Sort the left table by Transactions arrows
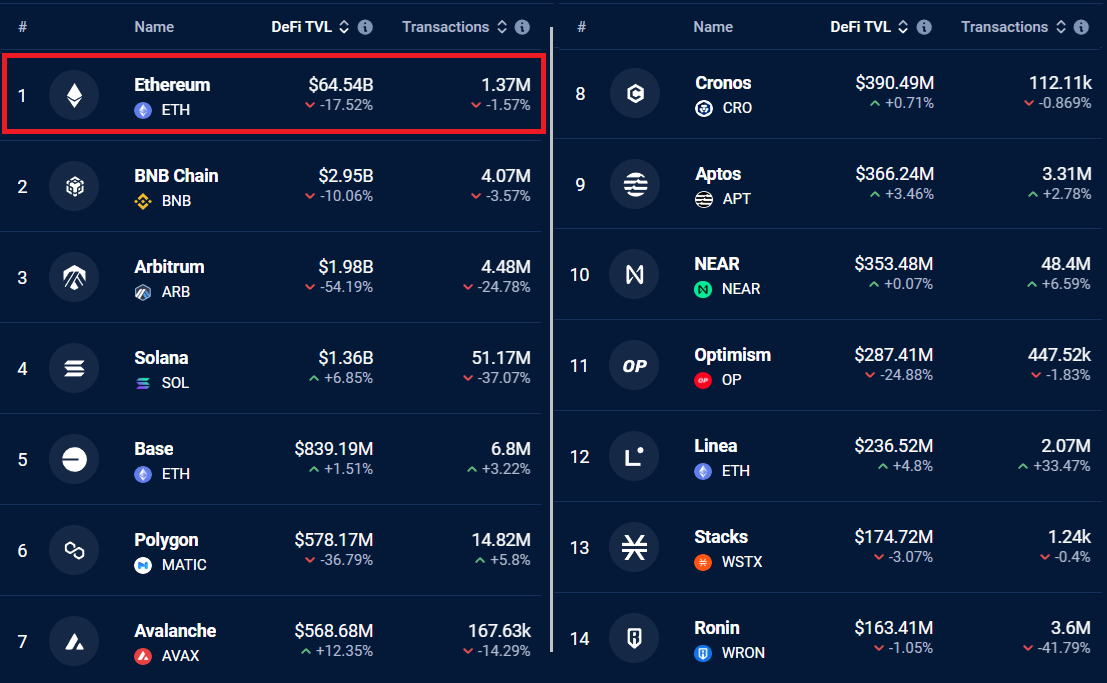 [502, 27]
